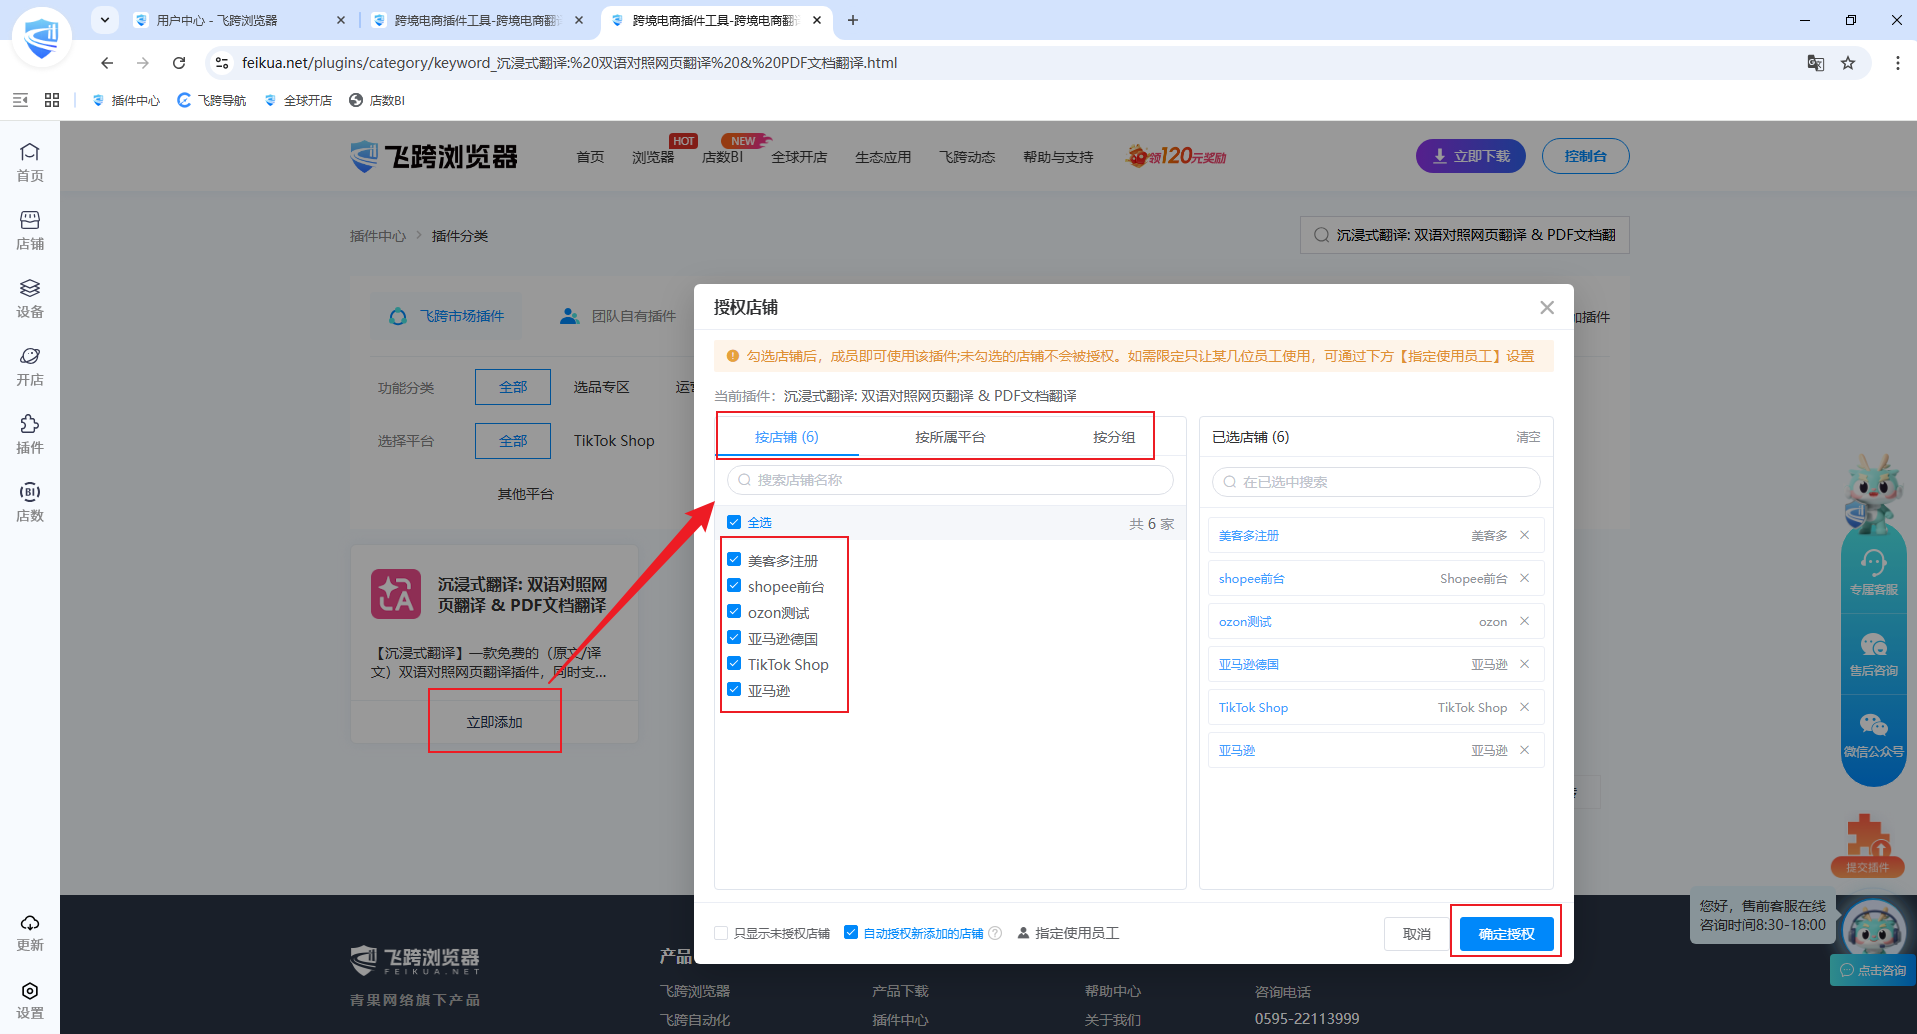The width and height of the screenshot is (1917, 1034).
Task: Uncheck the shopee前台 store checkbox
Action: click(734, 586)
